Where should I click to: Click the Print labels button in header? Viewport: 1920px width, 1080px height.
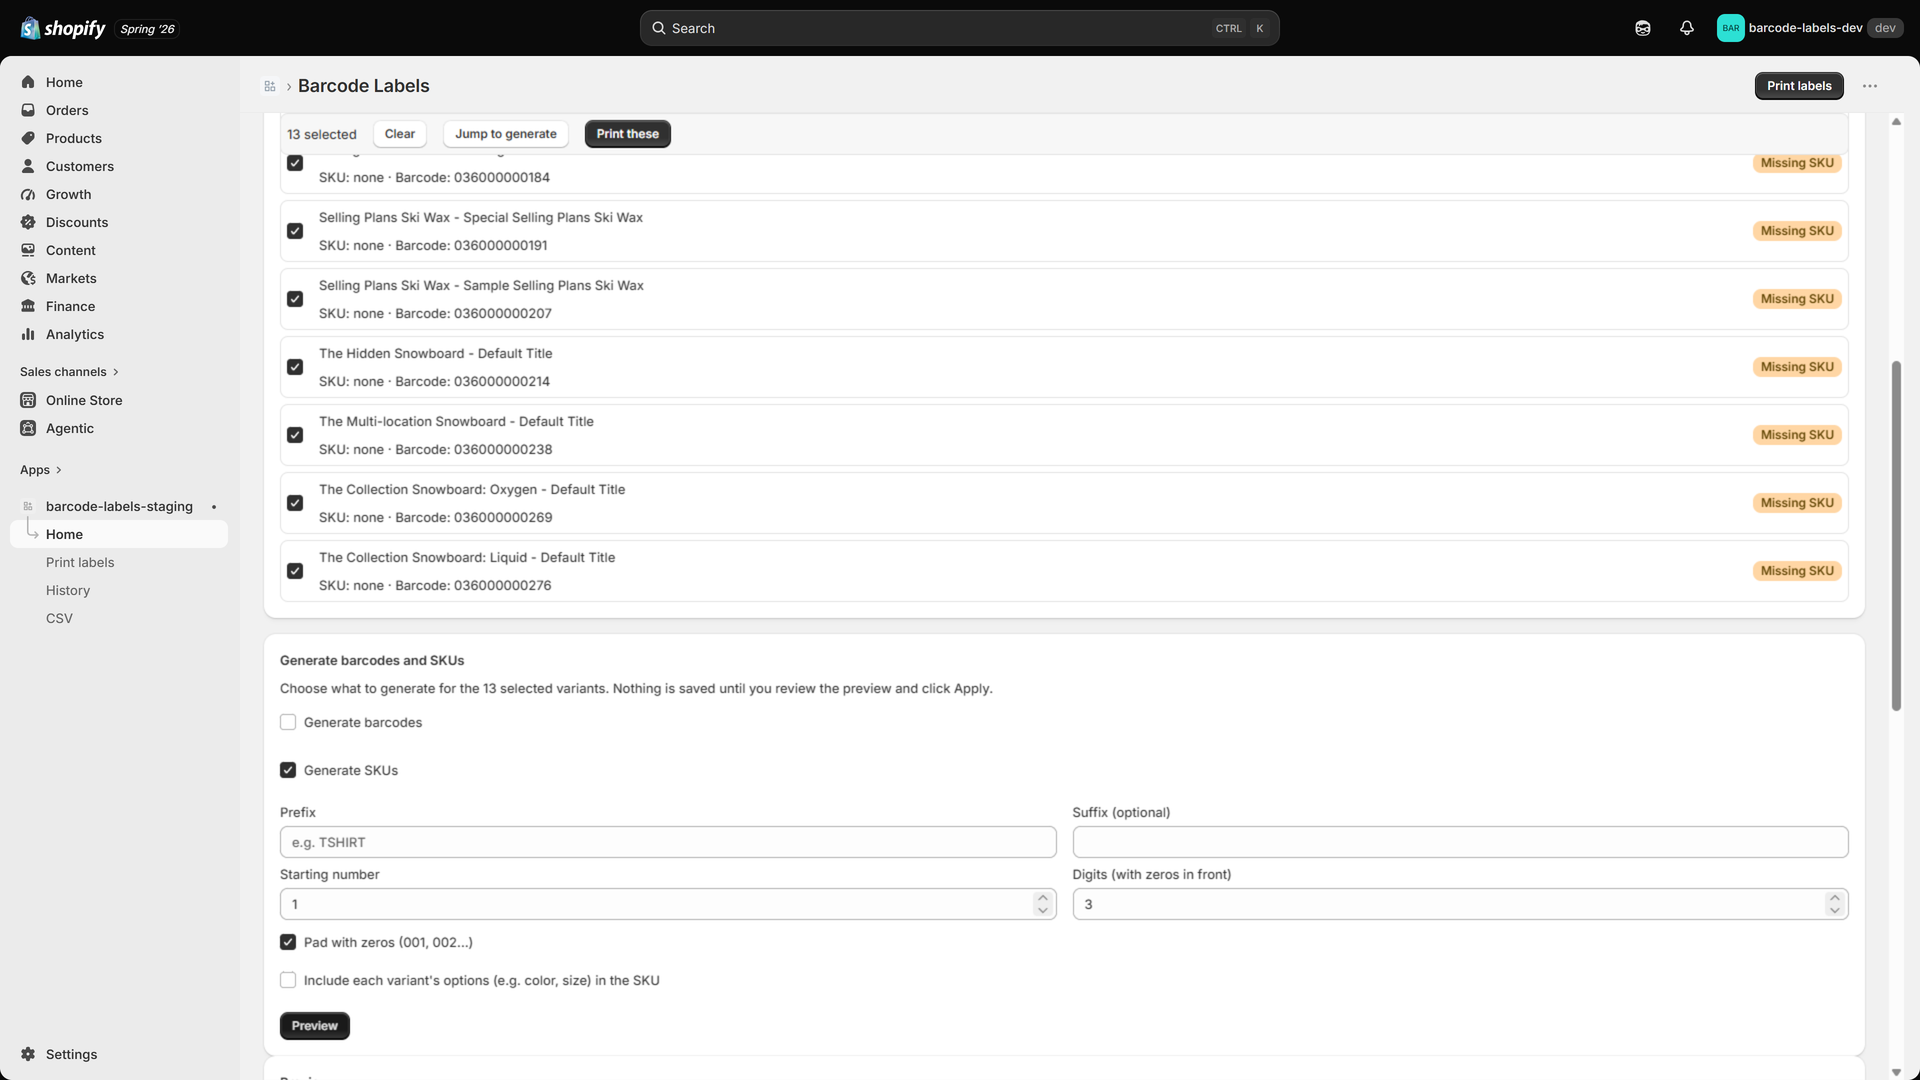1799,86
